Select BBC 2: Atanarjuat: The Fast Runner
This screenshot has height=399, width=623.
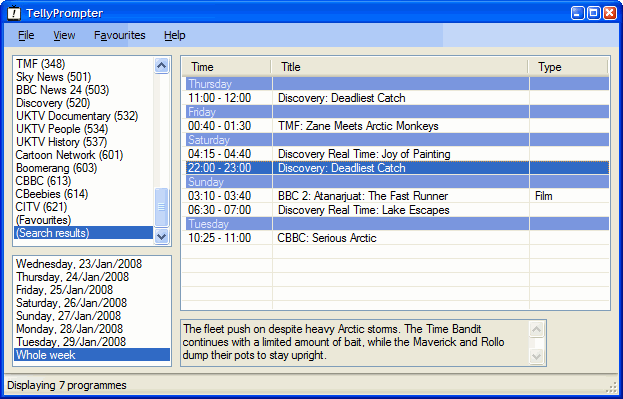click(x=397, y=196)
